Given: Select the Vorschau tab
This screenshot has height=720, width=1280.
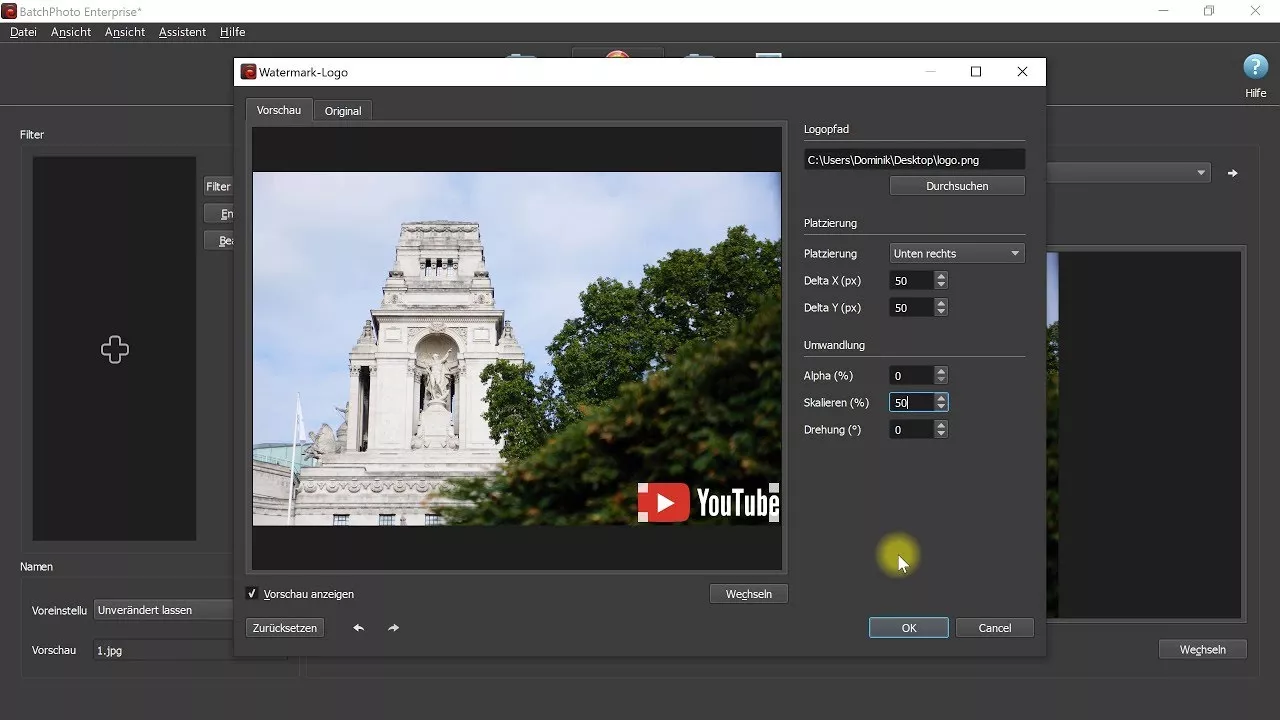Looking at the screenshot, I should click(x=278, y=110).
